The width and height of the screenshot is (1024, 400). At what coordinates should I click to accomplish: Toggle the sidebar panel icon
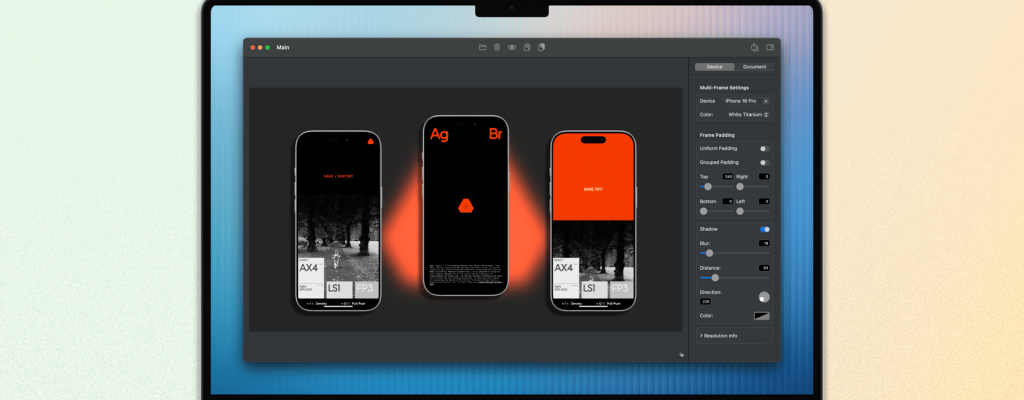(x=770, y=47)
